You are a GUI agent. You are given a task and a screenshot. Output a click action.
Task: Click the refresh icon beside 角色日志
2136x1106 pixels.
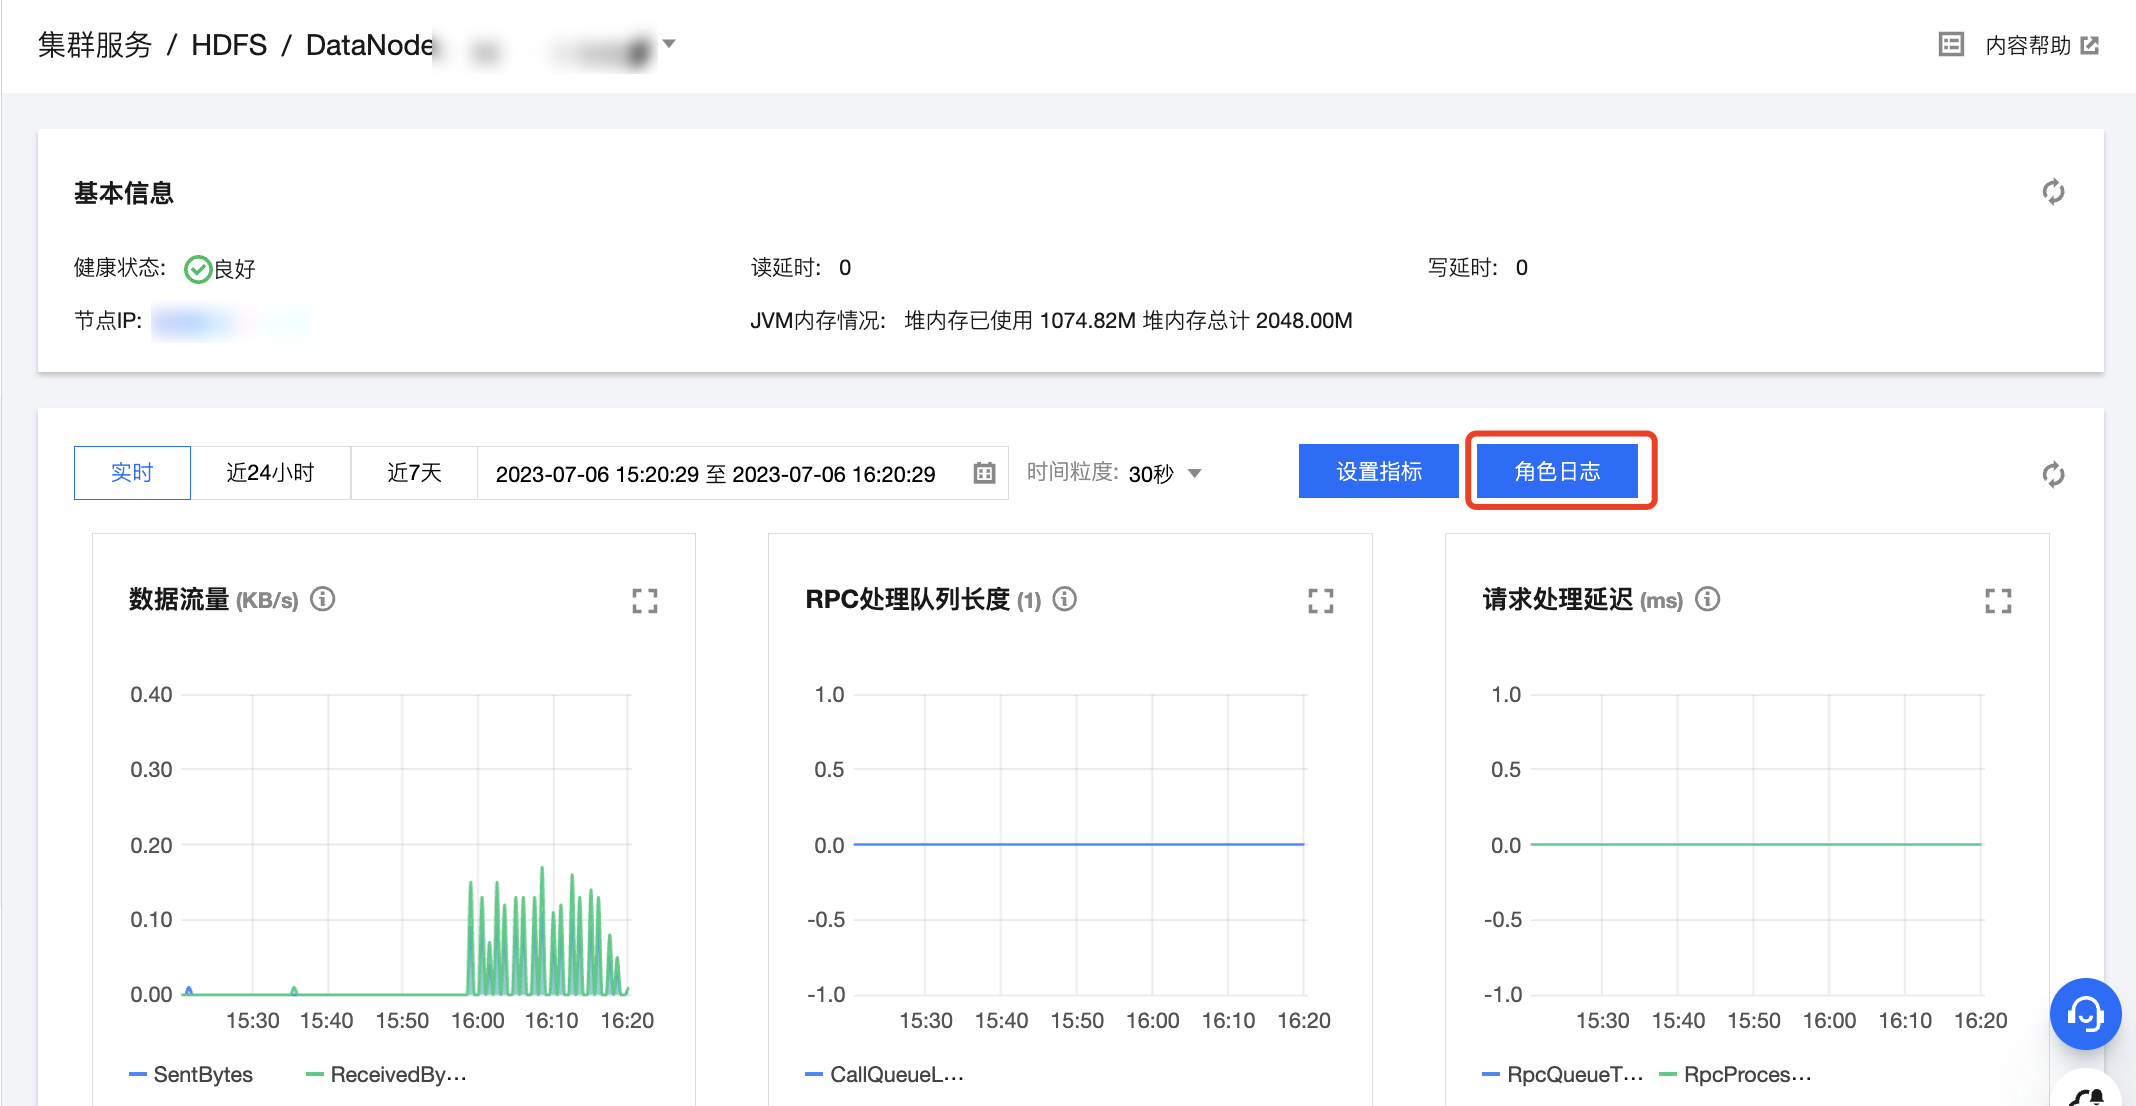click(x=2053, y=474)
